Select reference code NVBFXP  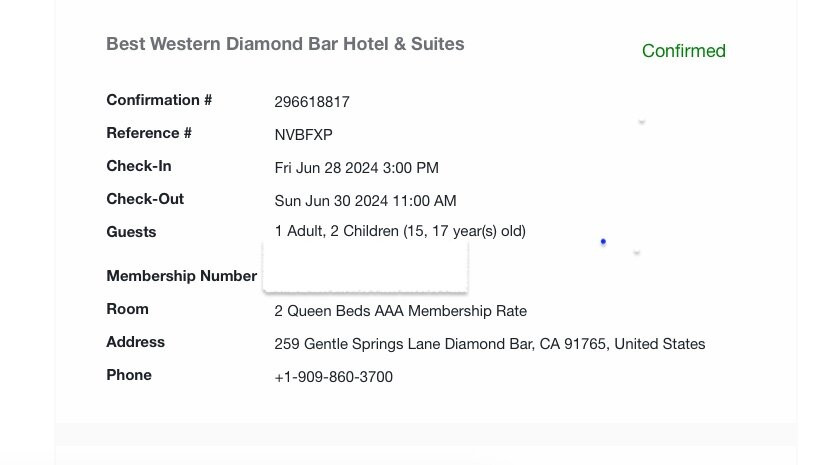303,135
